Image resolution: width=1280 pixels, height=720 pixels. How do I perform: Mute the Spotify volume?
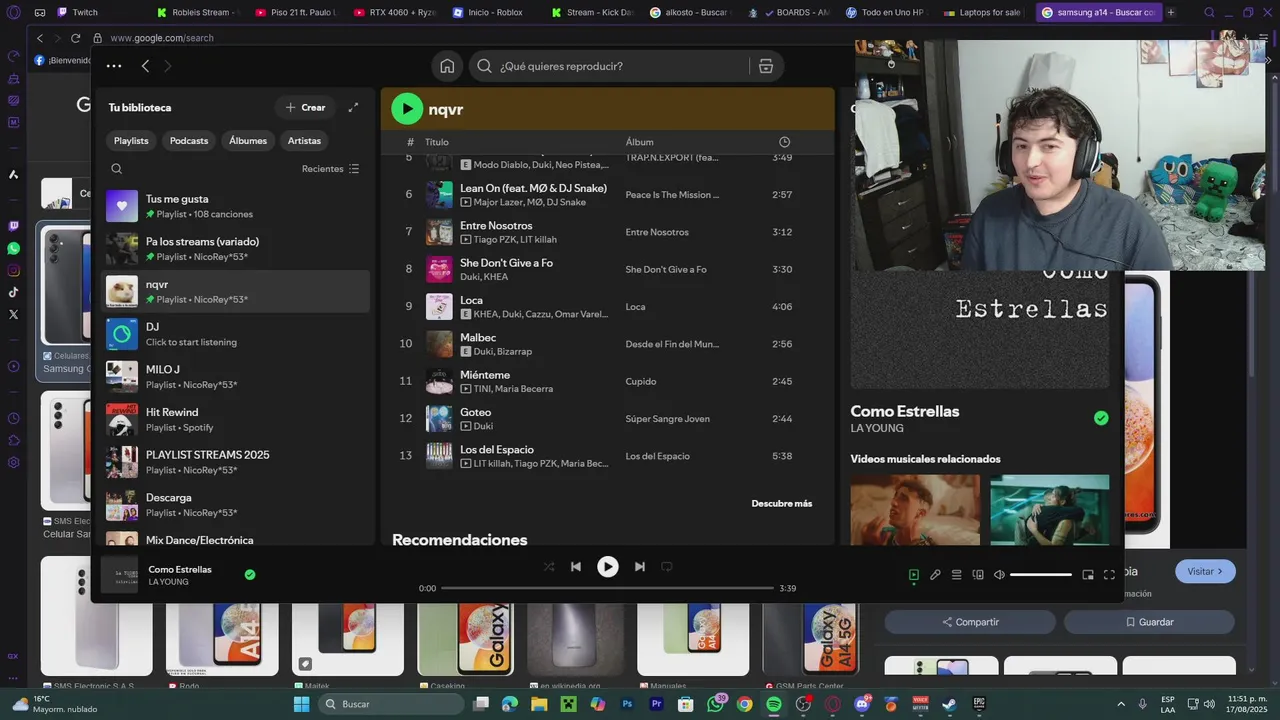pyautogui.click(x=999, y=575)
